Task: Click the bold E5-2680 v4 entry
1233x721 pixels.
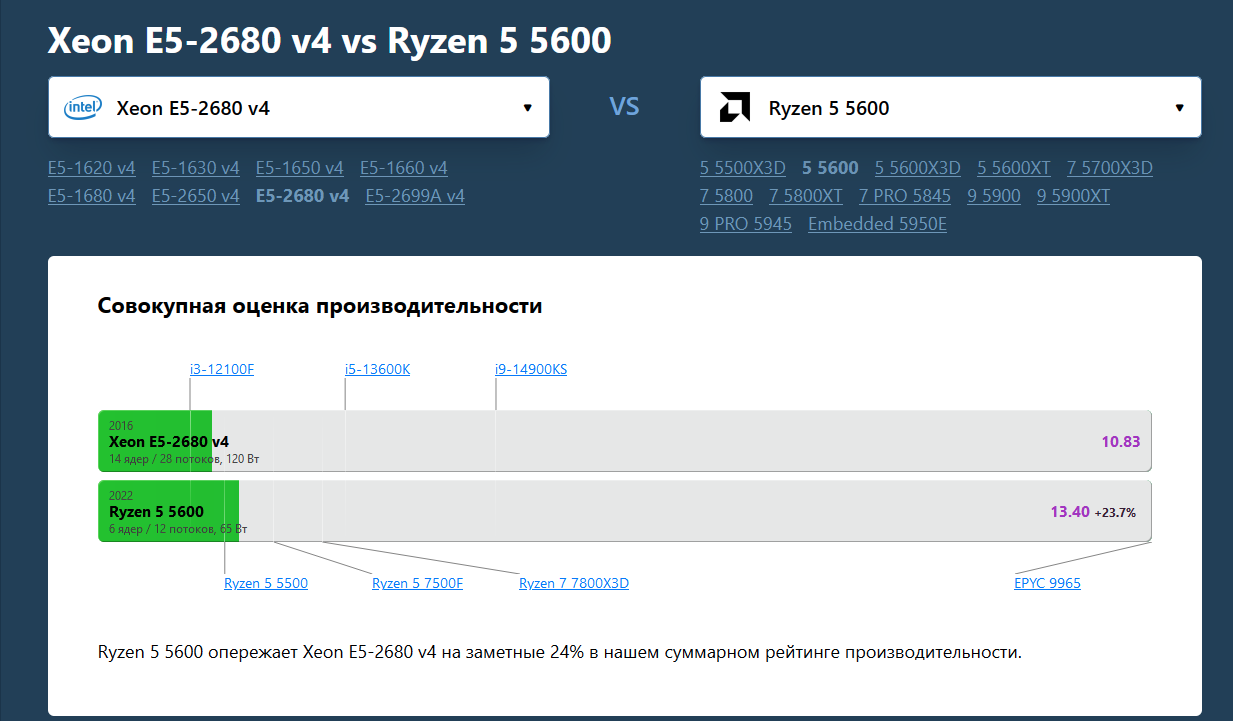Action: tap(303, 196)
